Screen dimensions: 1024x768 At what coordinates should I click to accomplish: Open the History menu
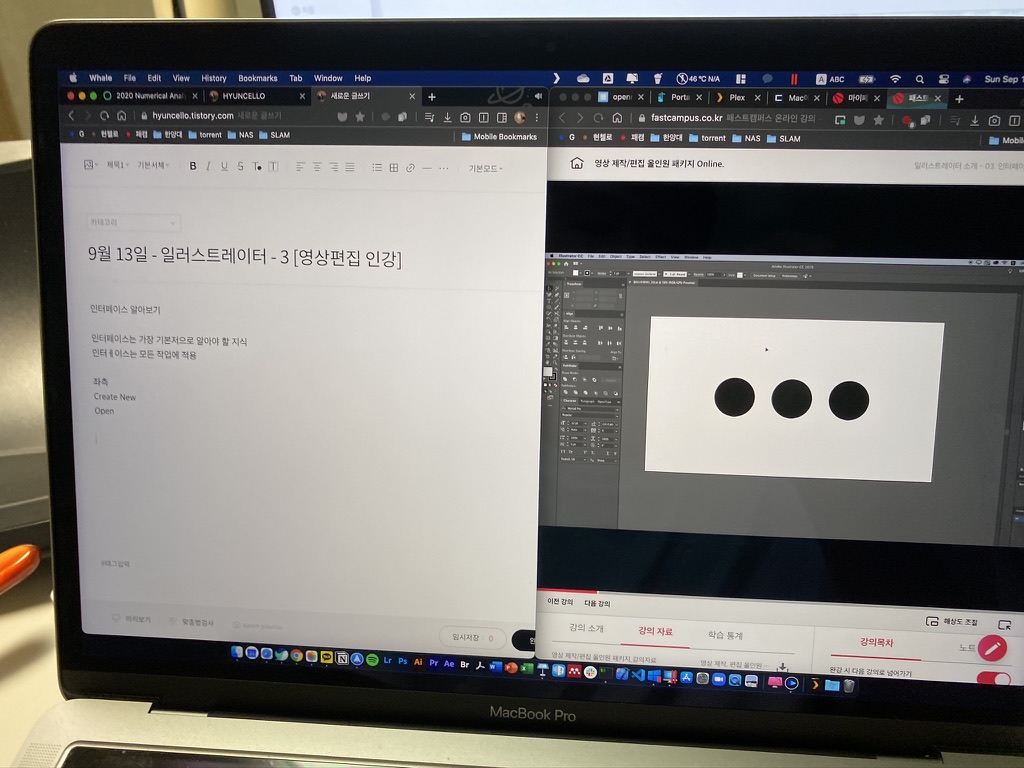click(214, 78)
